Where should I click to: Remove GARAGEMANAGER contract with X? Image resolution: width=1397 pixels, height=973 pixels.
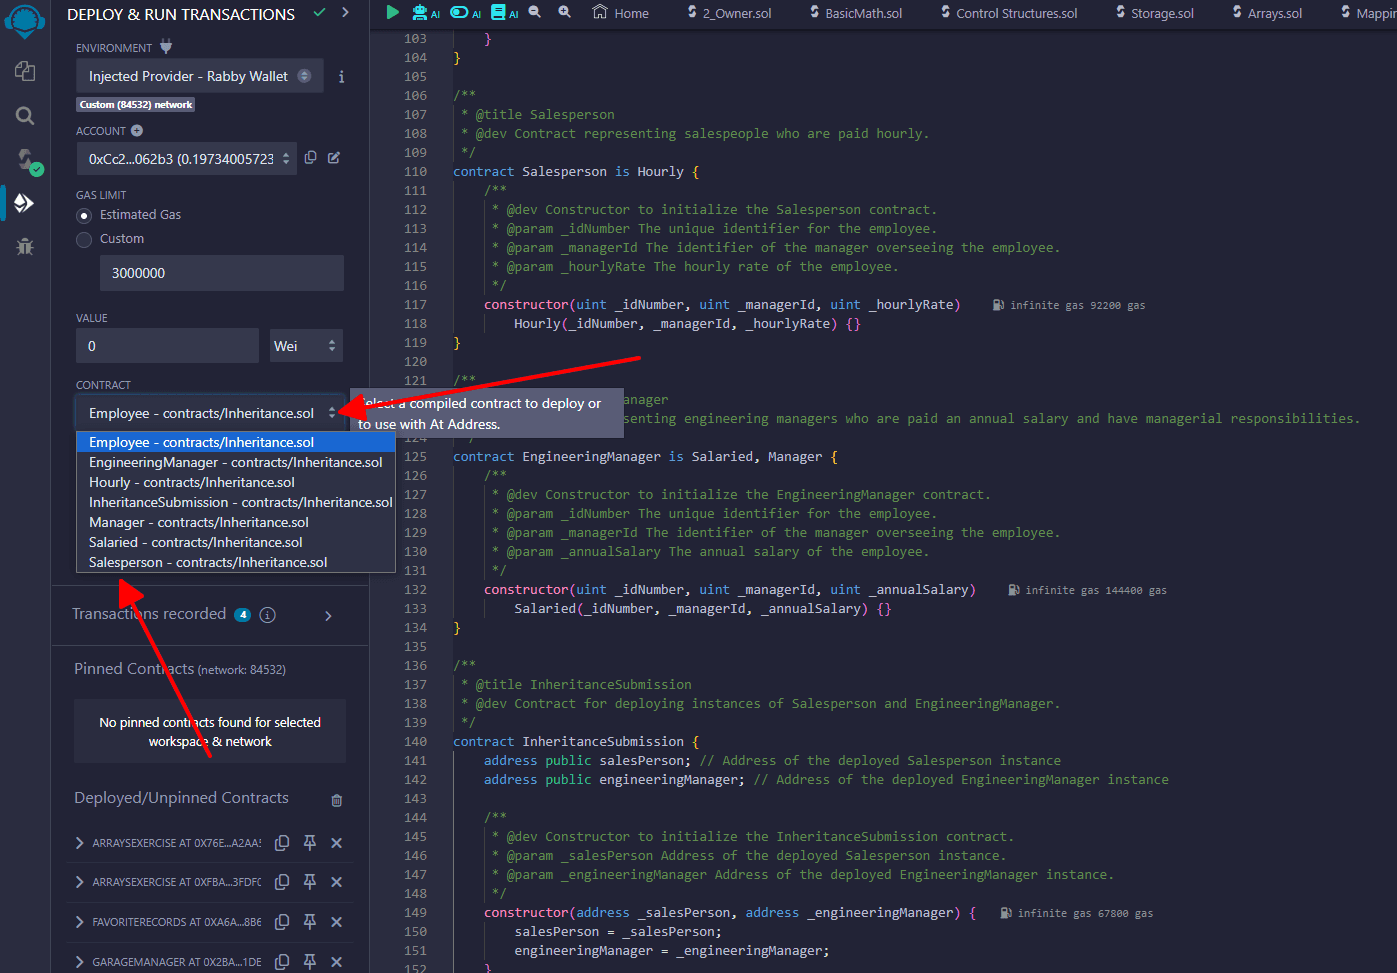[337, 962]
